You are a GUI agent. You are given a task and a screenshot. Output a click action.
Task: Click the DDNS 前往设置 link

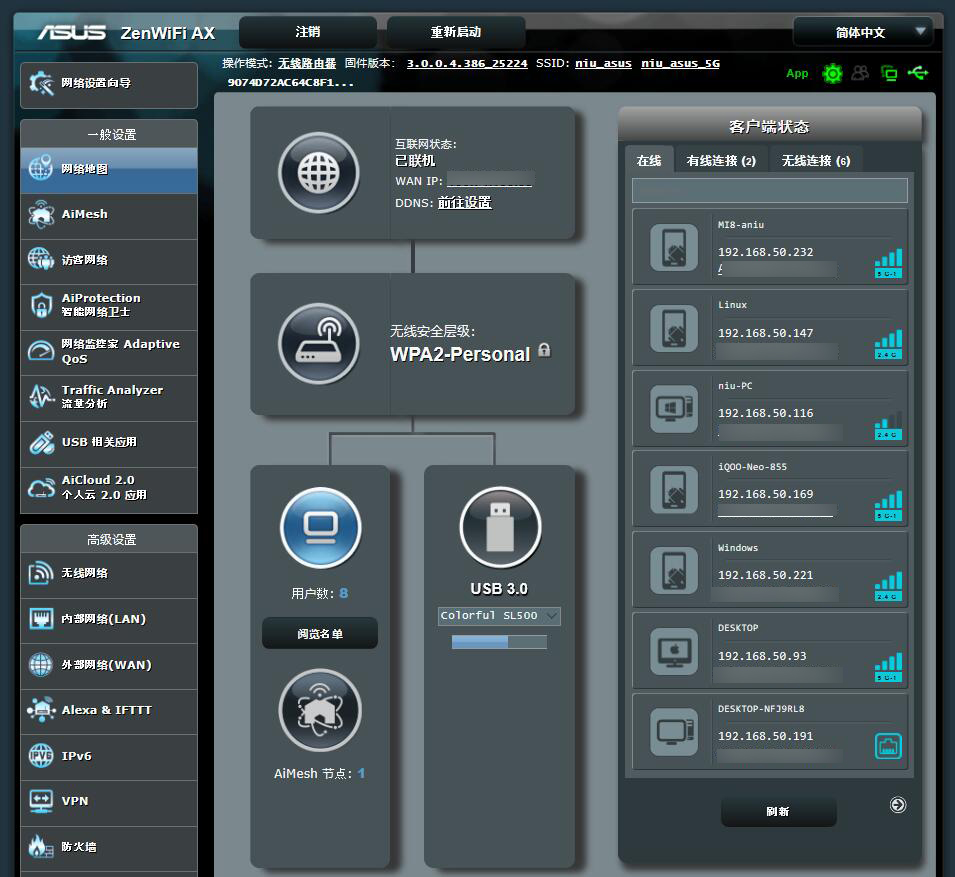pos(465,203)
